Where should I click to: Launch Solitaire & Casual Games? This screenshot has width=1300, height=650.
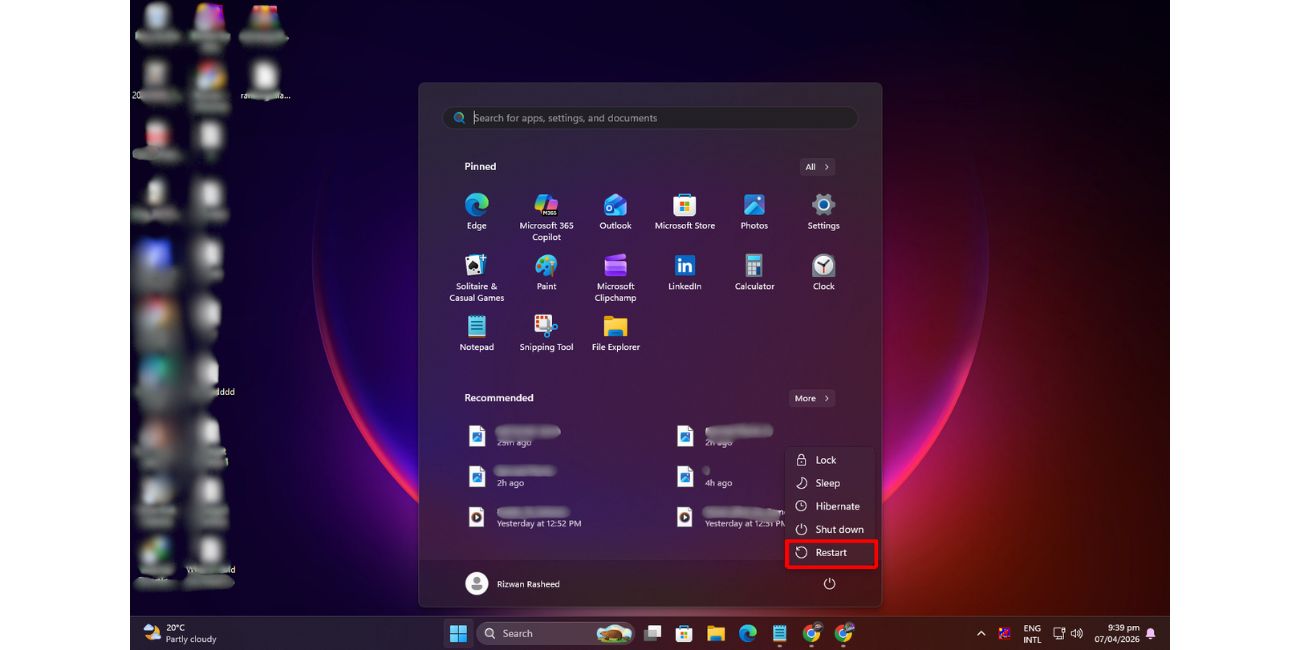(476, 270)
